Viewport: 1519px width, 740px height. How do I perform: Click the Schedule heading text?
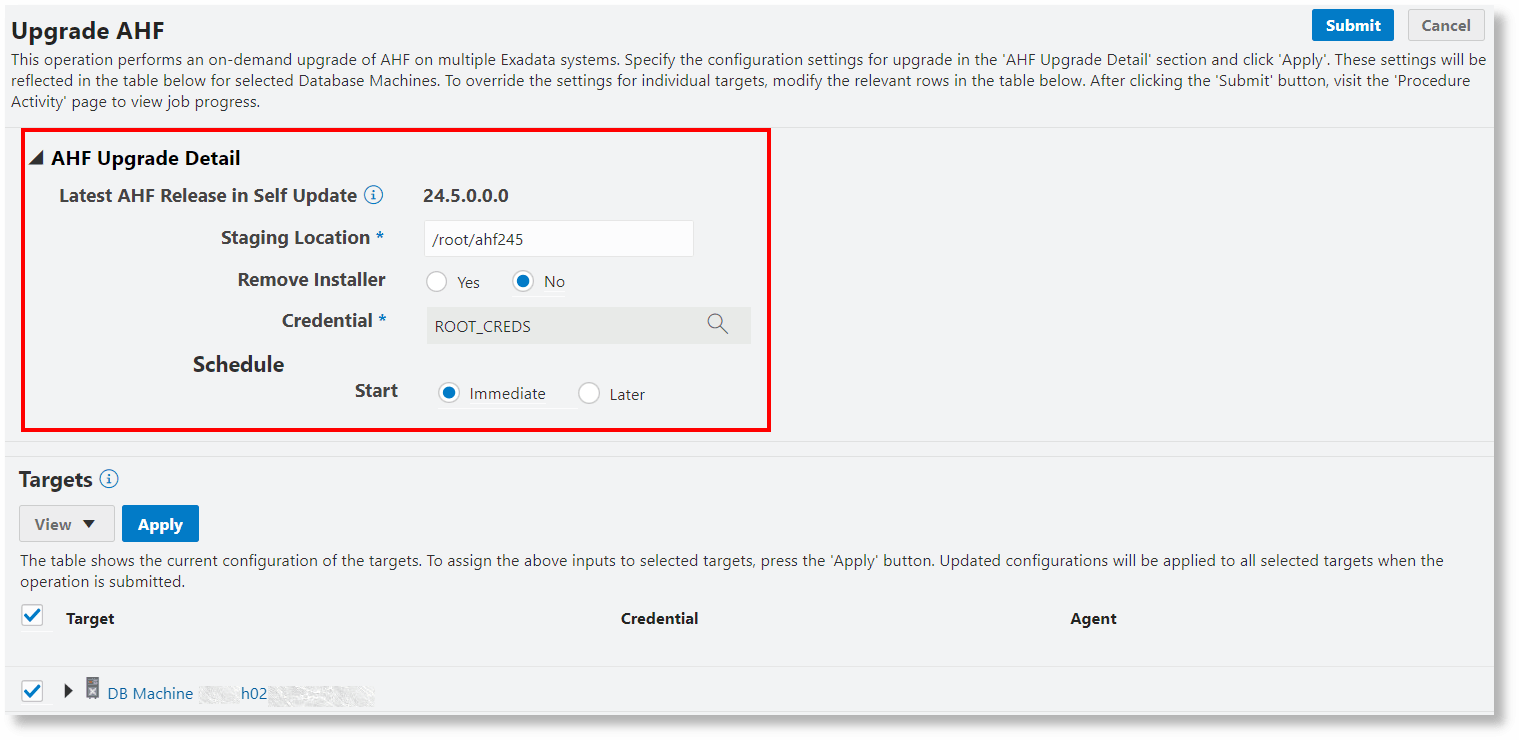[238, 364]
